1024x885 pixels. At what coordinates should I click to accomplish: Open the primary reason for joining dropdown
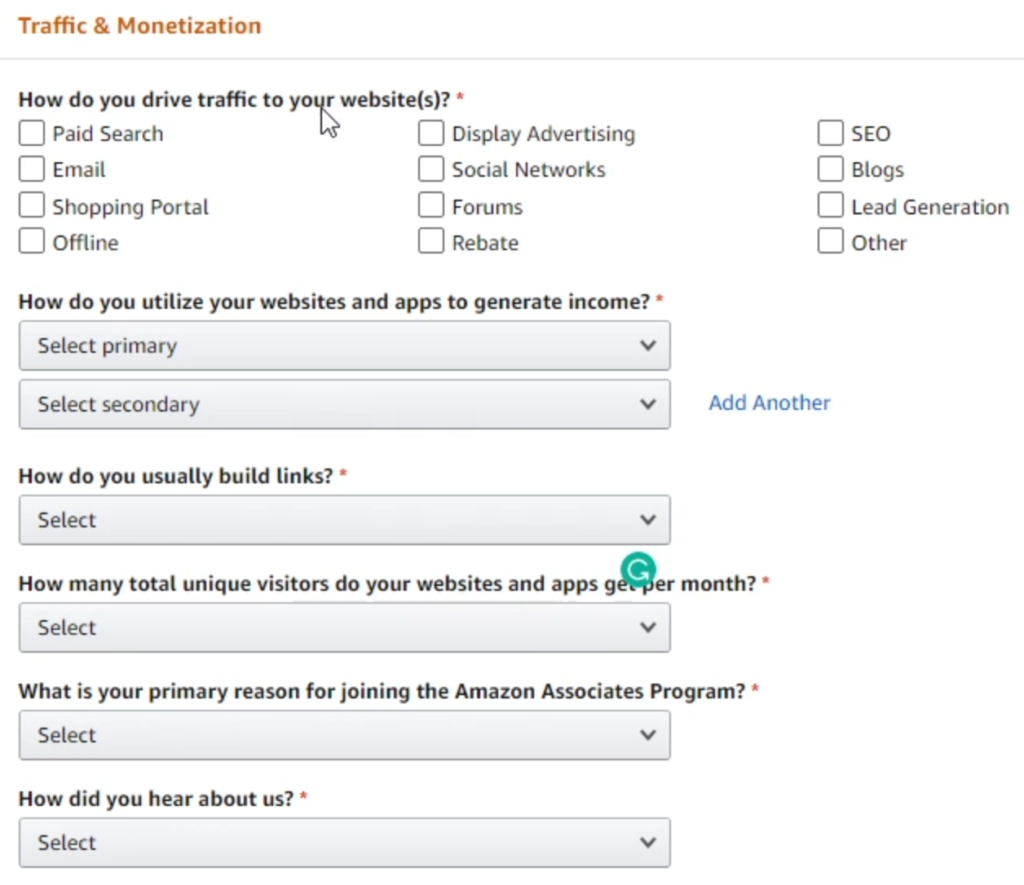pyautogui.click(x=344, y=735)
